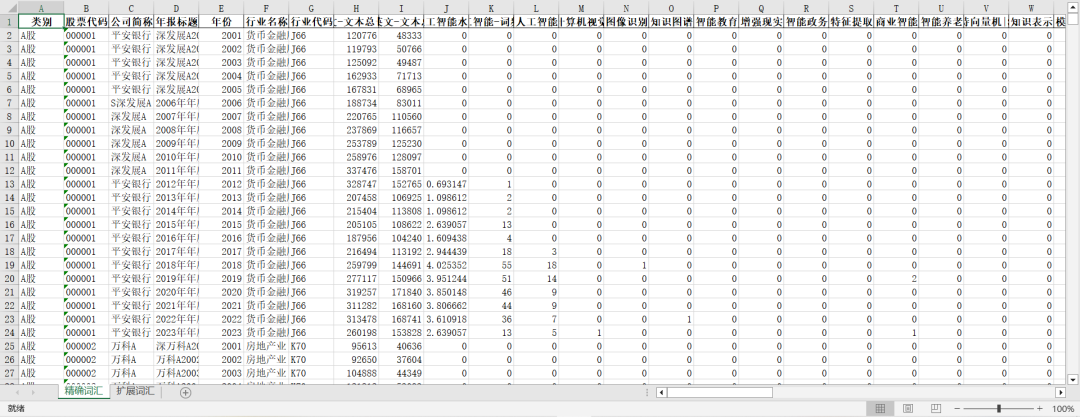Select the cell with value 337476
1080x417 pixels.
pyautogui.click(x=356, y=170)
